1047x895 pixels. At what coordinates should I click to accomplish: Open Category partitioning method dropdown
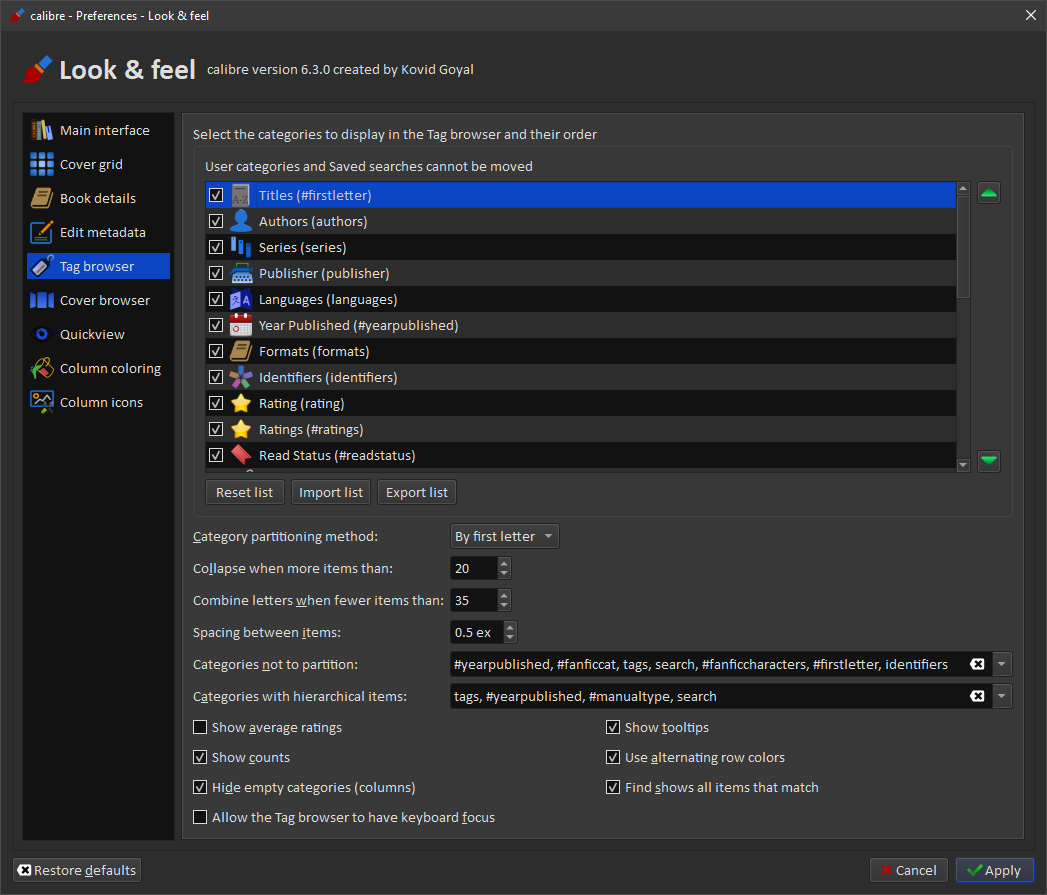click(x=504, y=536)
